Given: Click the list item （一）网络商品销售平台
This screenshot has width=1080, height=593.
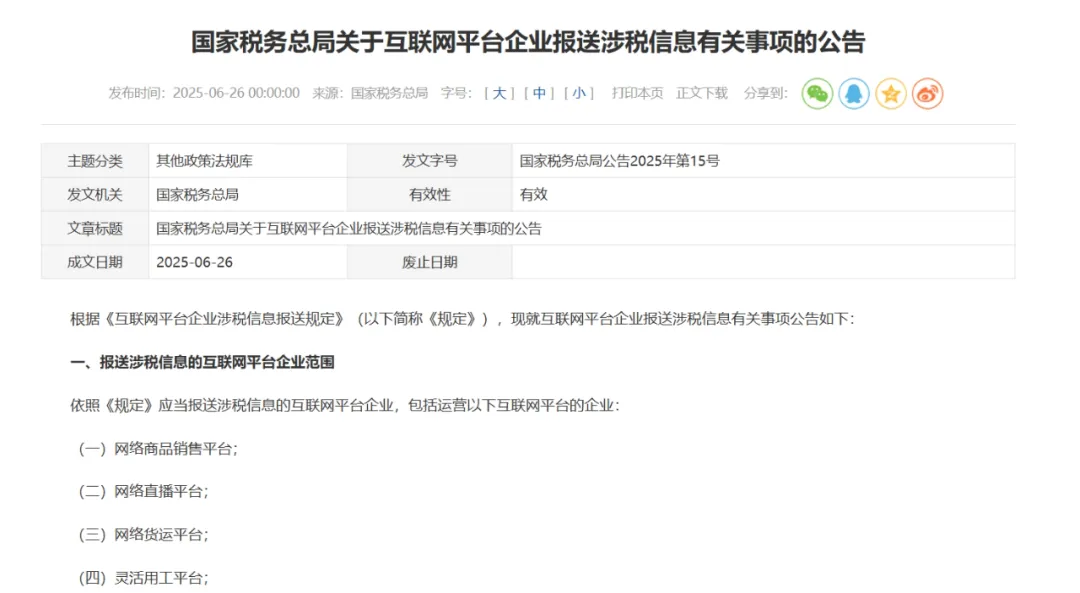Looking at the screenshot, I should [x=158, y=449].
